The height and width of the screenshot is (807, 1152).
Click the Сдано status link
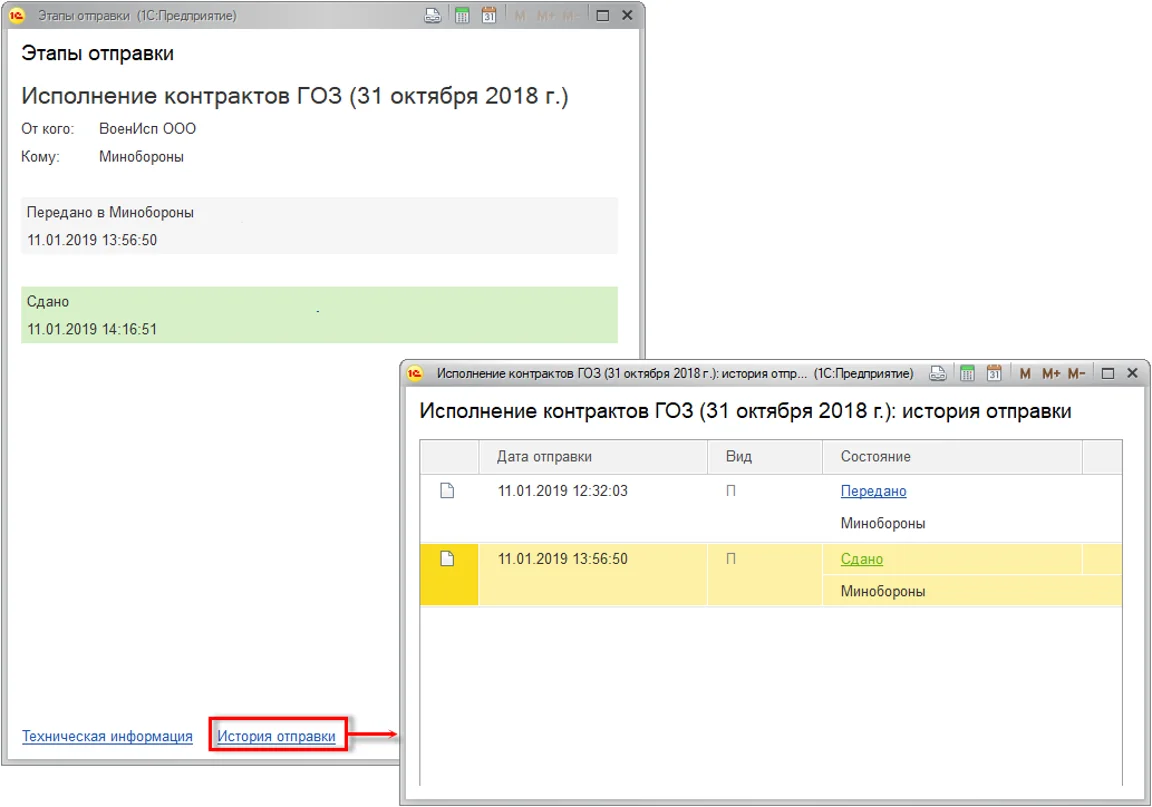(862, 559)
